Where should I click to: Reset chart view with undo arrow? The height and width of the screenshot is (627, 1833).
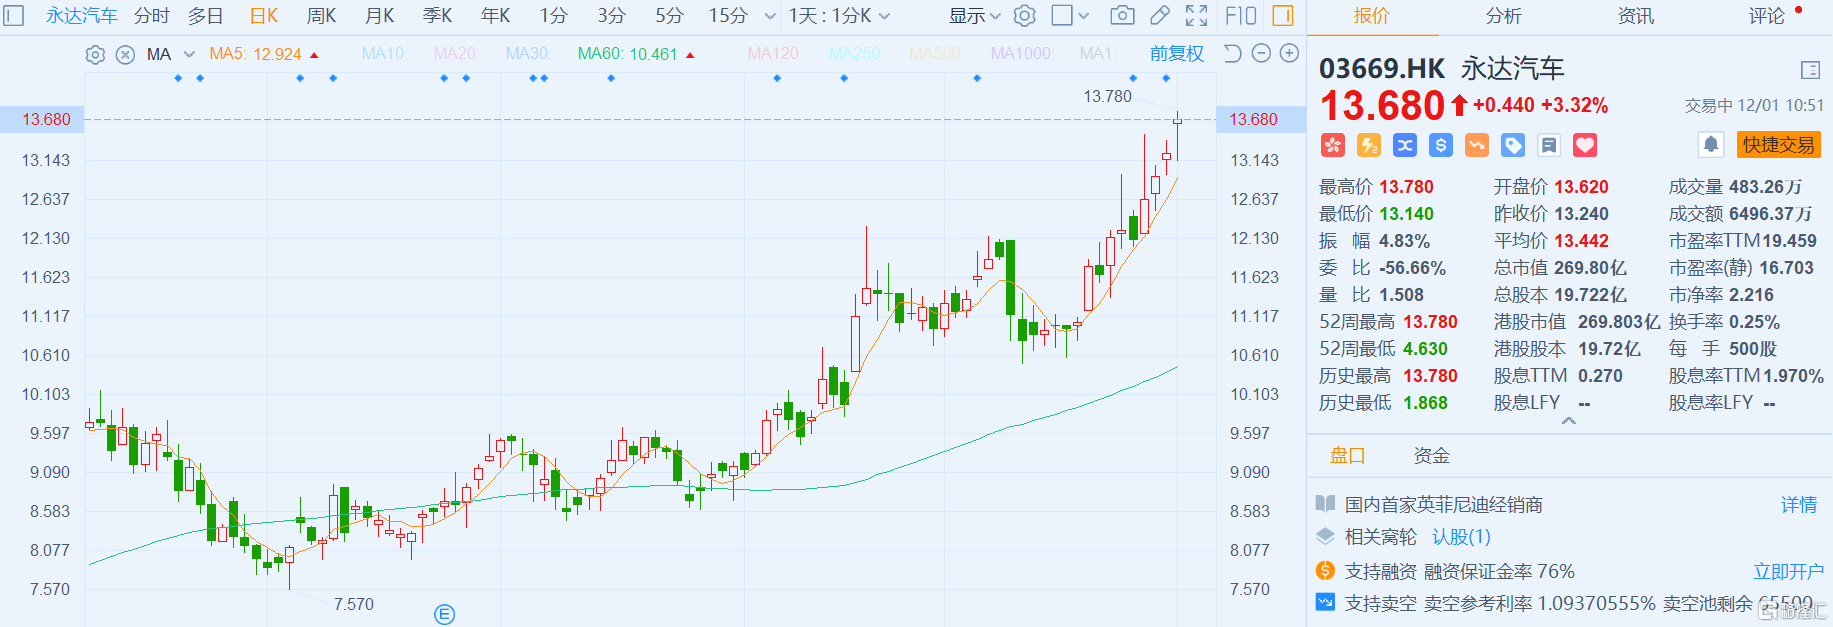coord(1233,54)
